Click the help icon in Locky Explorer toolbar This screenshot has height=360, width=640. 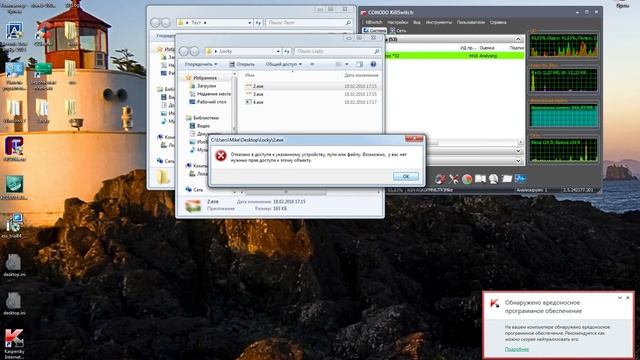(x=373, y=64)
